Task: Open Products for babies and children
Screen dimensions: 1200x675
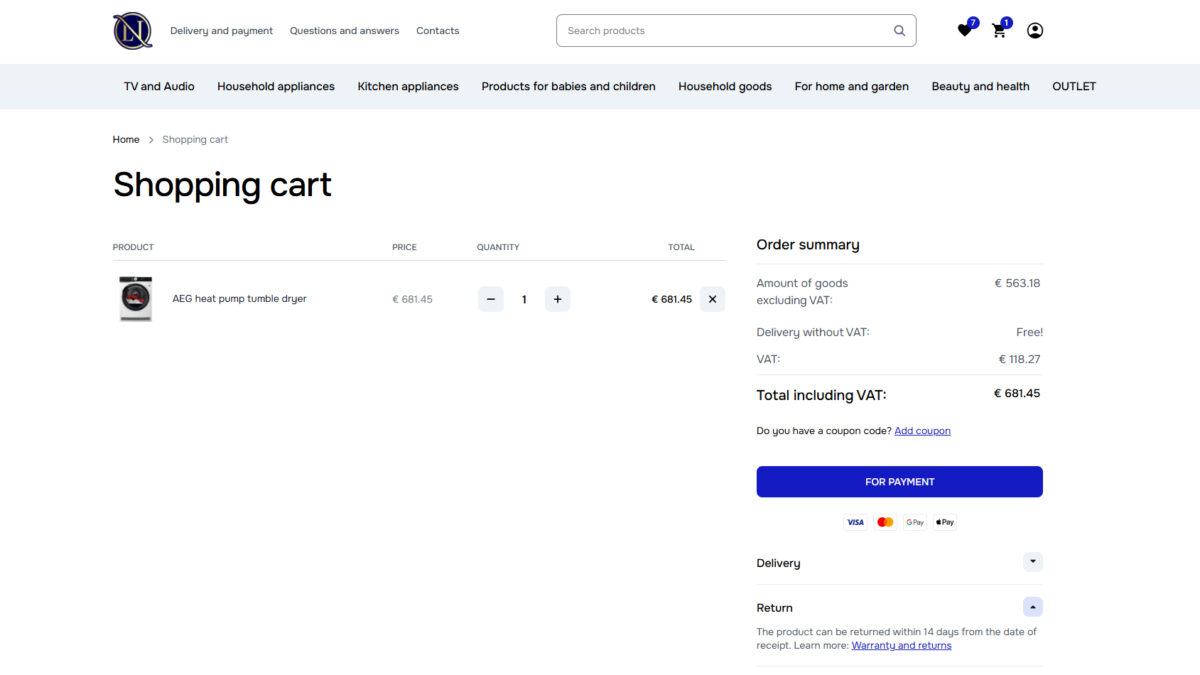Action: click(x=568, y=87)
